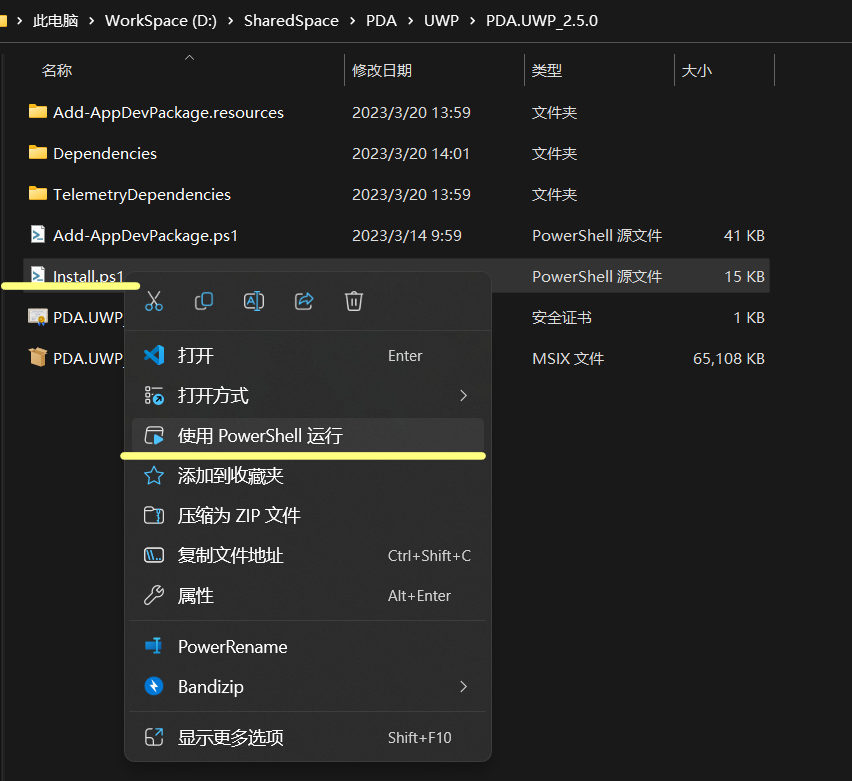
Task: Click the 安全证书 type cell
Action: [561, 317]
